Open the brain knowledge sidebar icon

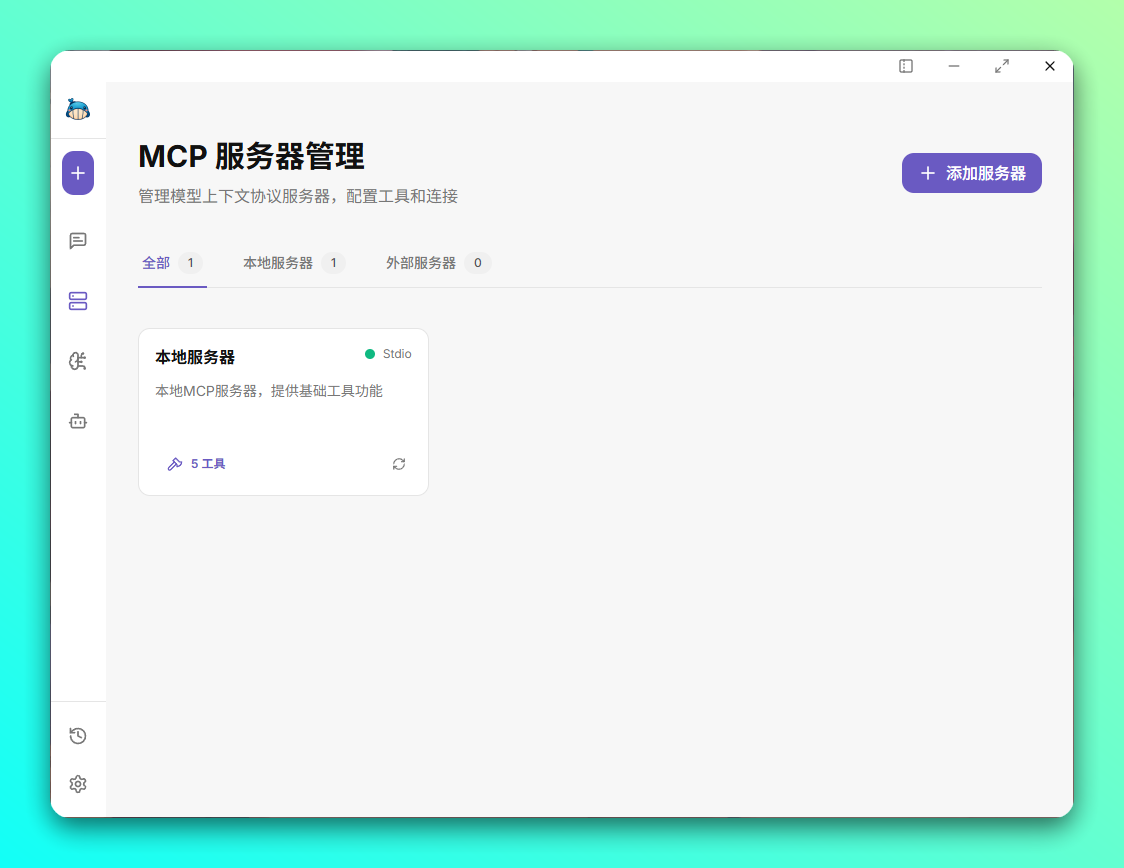(78, 361)
